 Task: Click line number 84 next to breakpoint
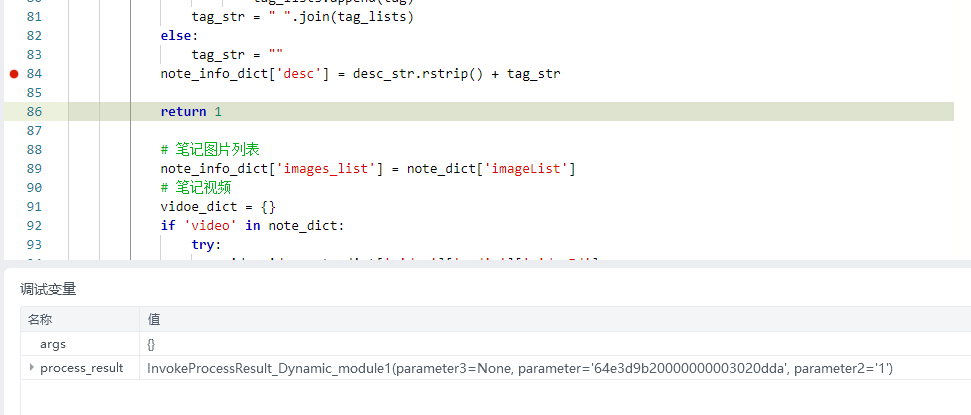[x=34, y=74]
